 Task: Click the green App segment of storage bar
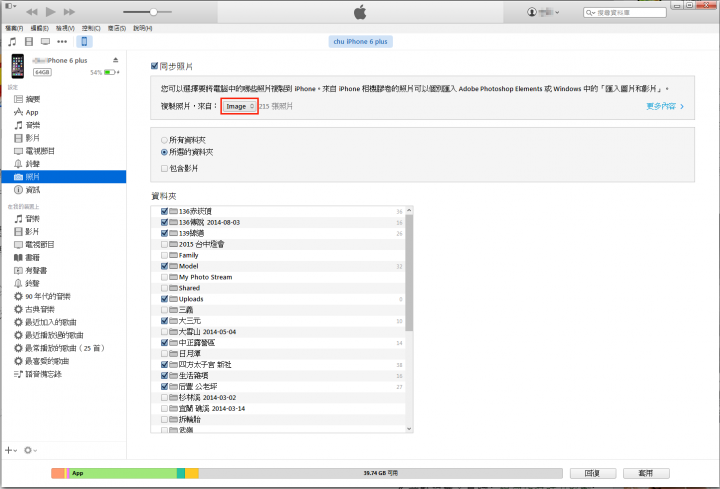coord(123,473)
